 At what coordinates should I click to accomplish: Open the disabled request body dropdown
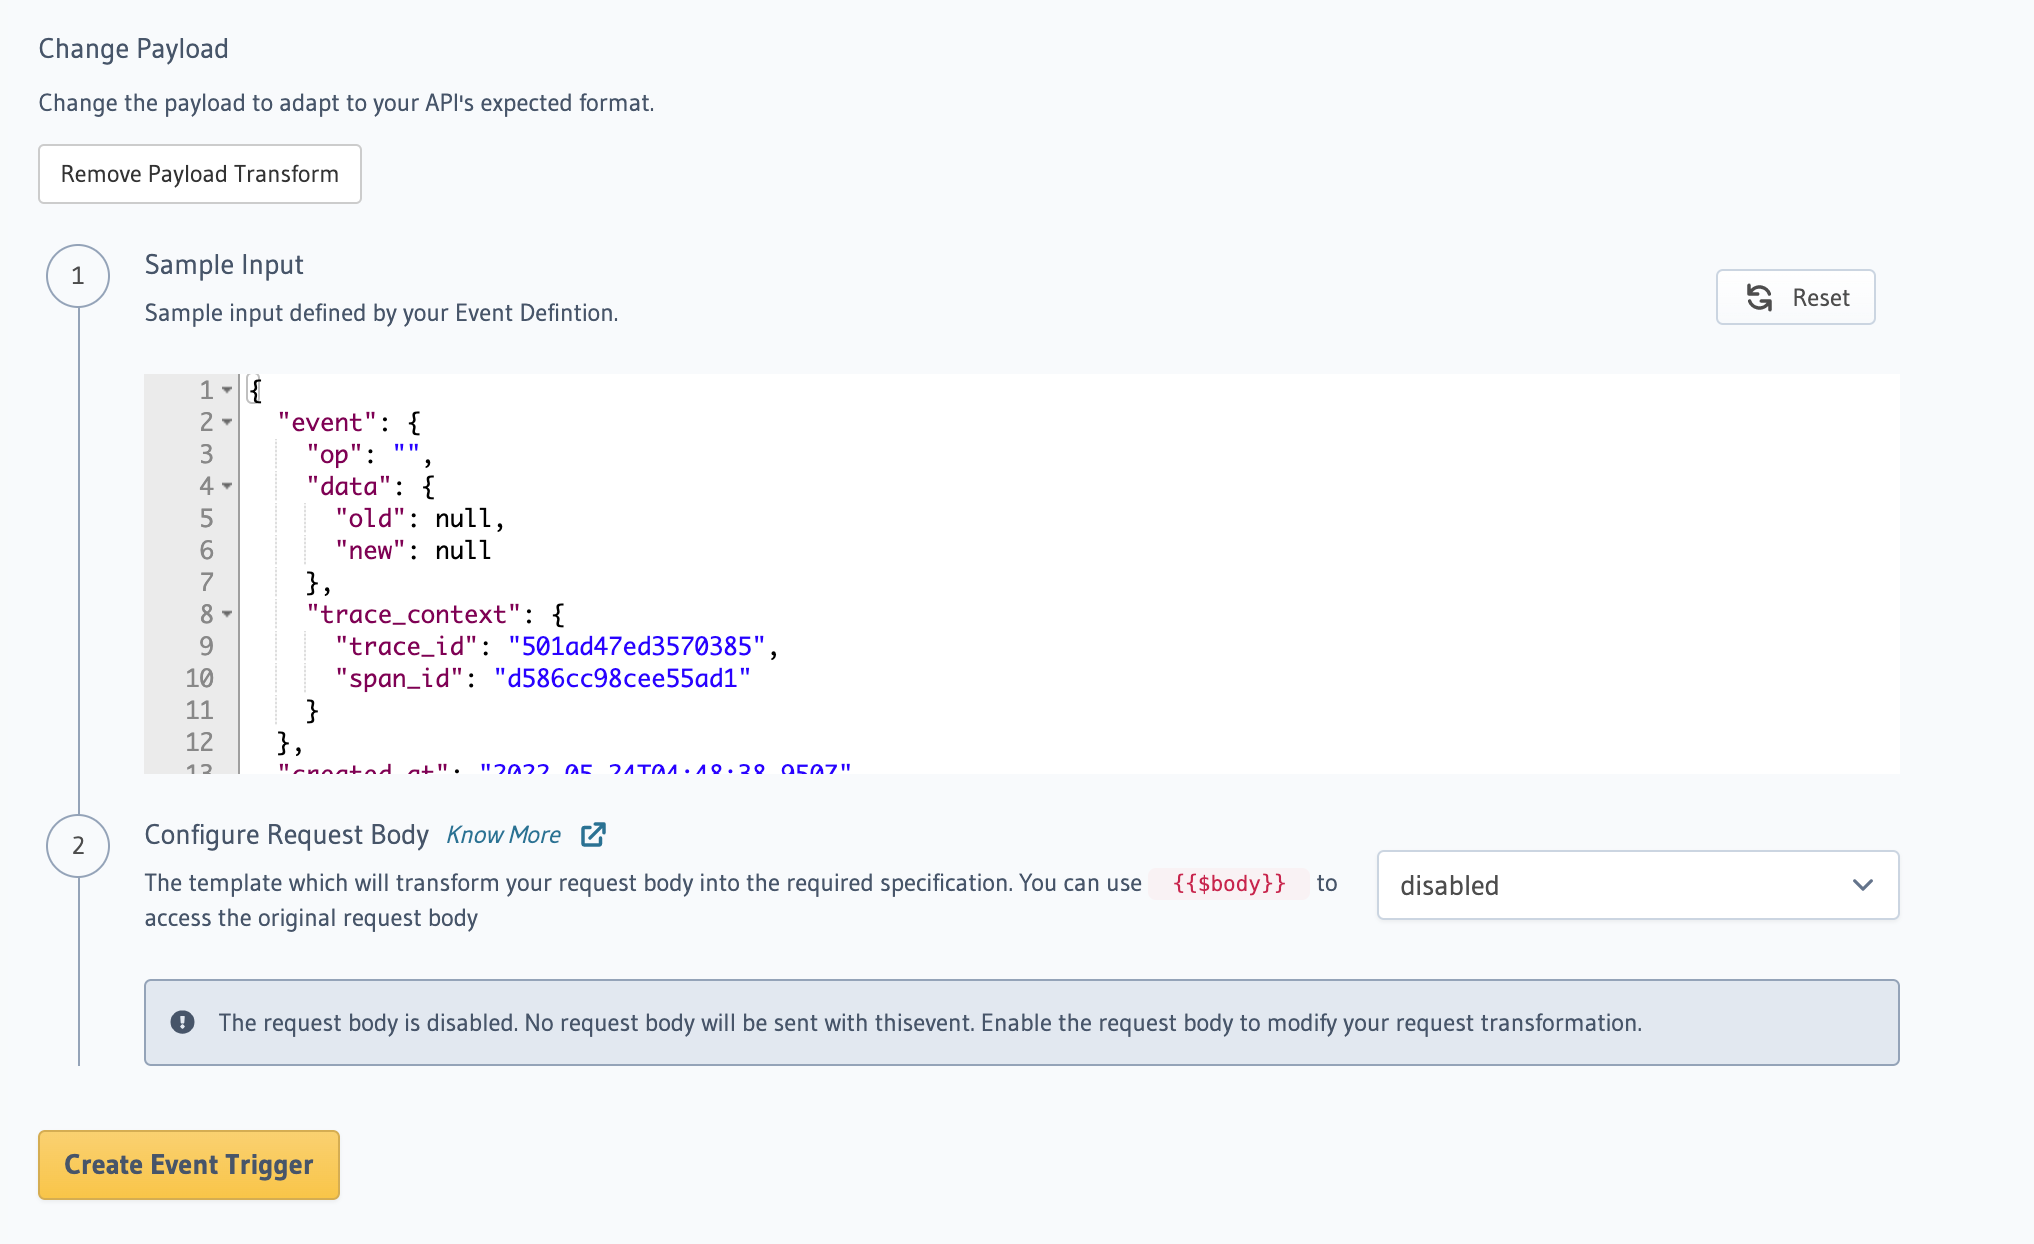tap(1636, 885)
